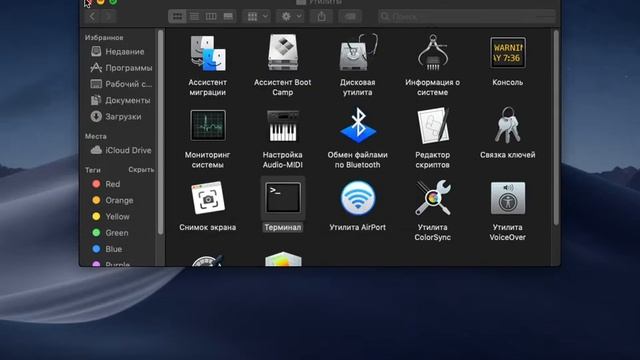Image resolution: width=640 pixels, height=360 pixels.
Task: Open the Ассистент Boot Camp icon
Action: tap(283, 53)
